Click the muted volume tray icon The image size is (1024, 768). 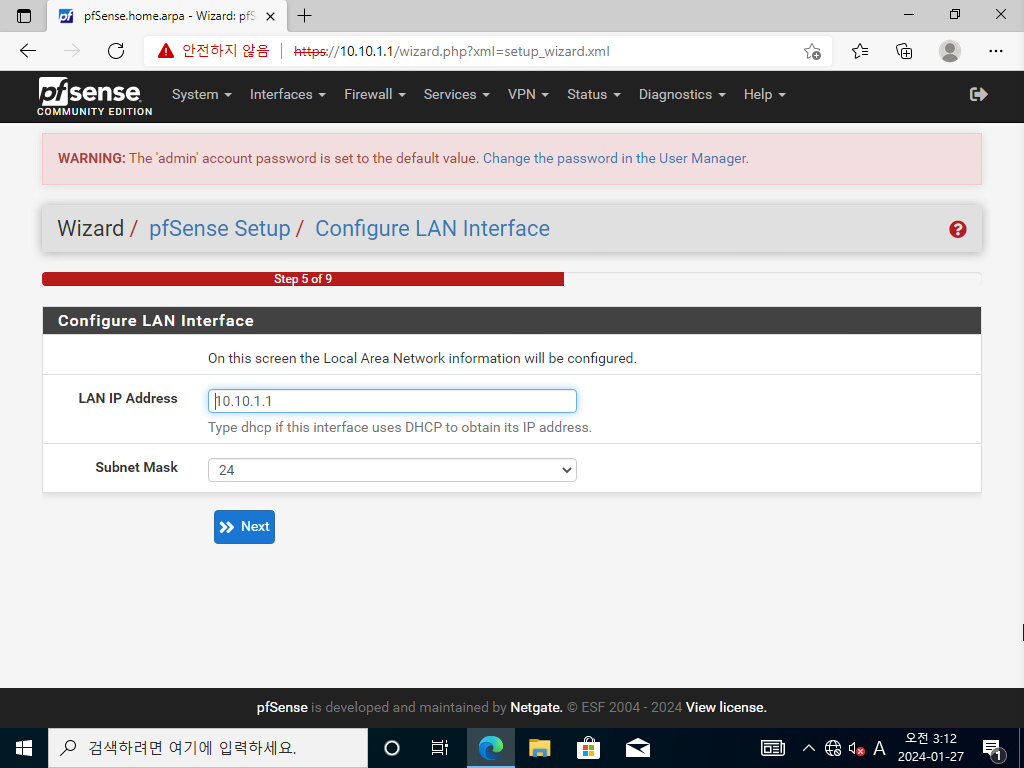coord(856,748)
